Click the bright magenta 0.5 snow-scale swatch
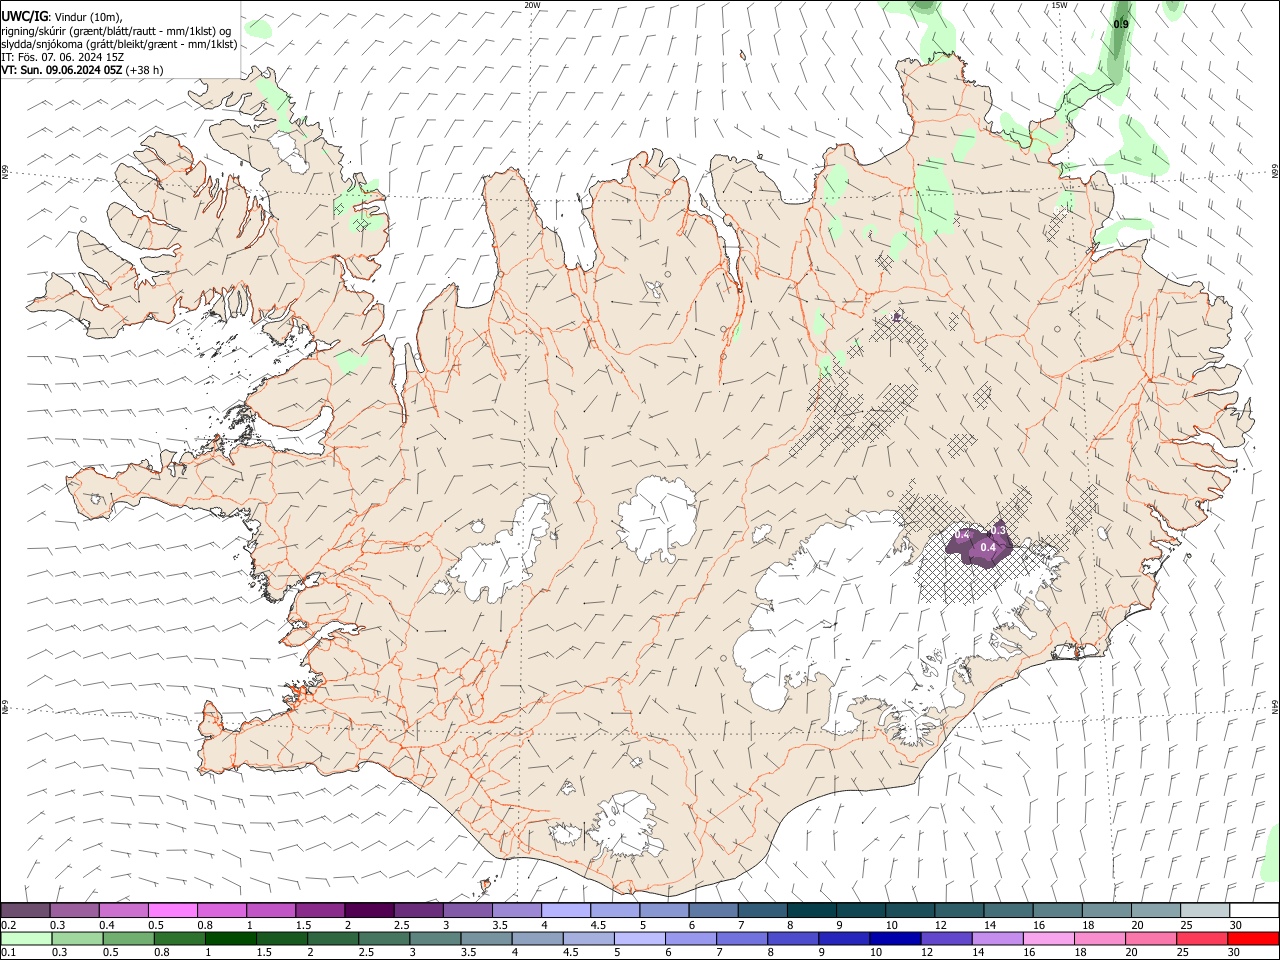The width and height of the screenshot is (1280, 960). pyautogui.click(x=172, y=910)
